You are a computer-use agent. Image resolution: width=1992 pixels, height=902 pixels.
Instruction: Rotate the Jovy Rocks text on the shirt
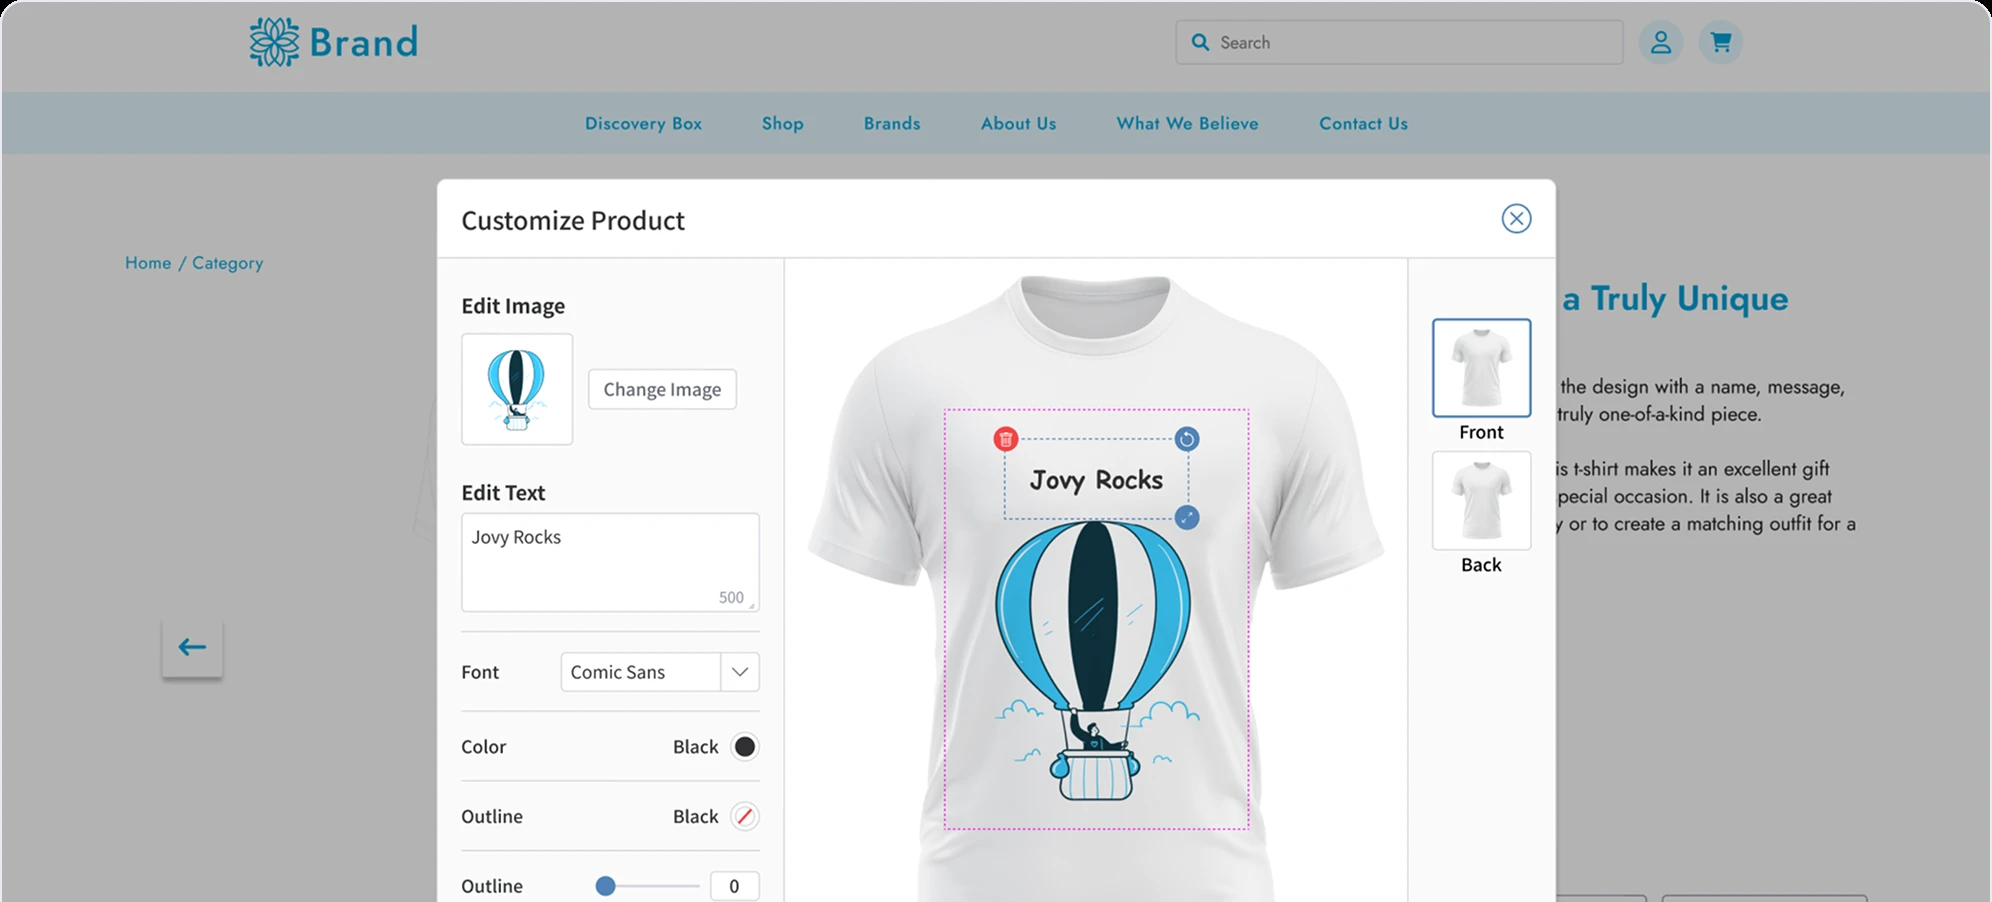(x=1187, y=437)
